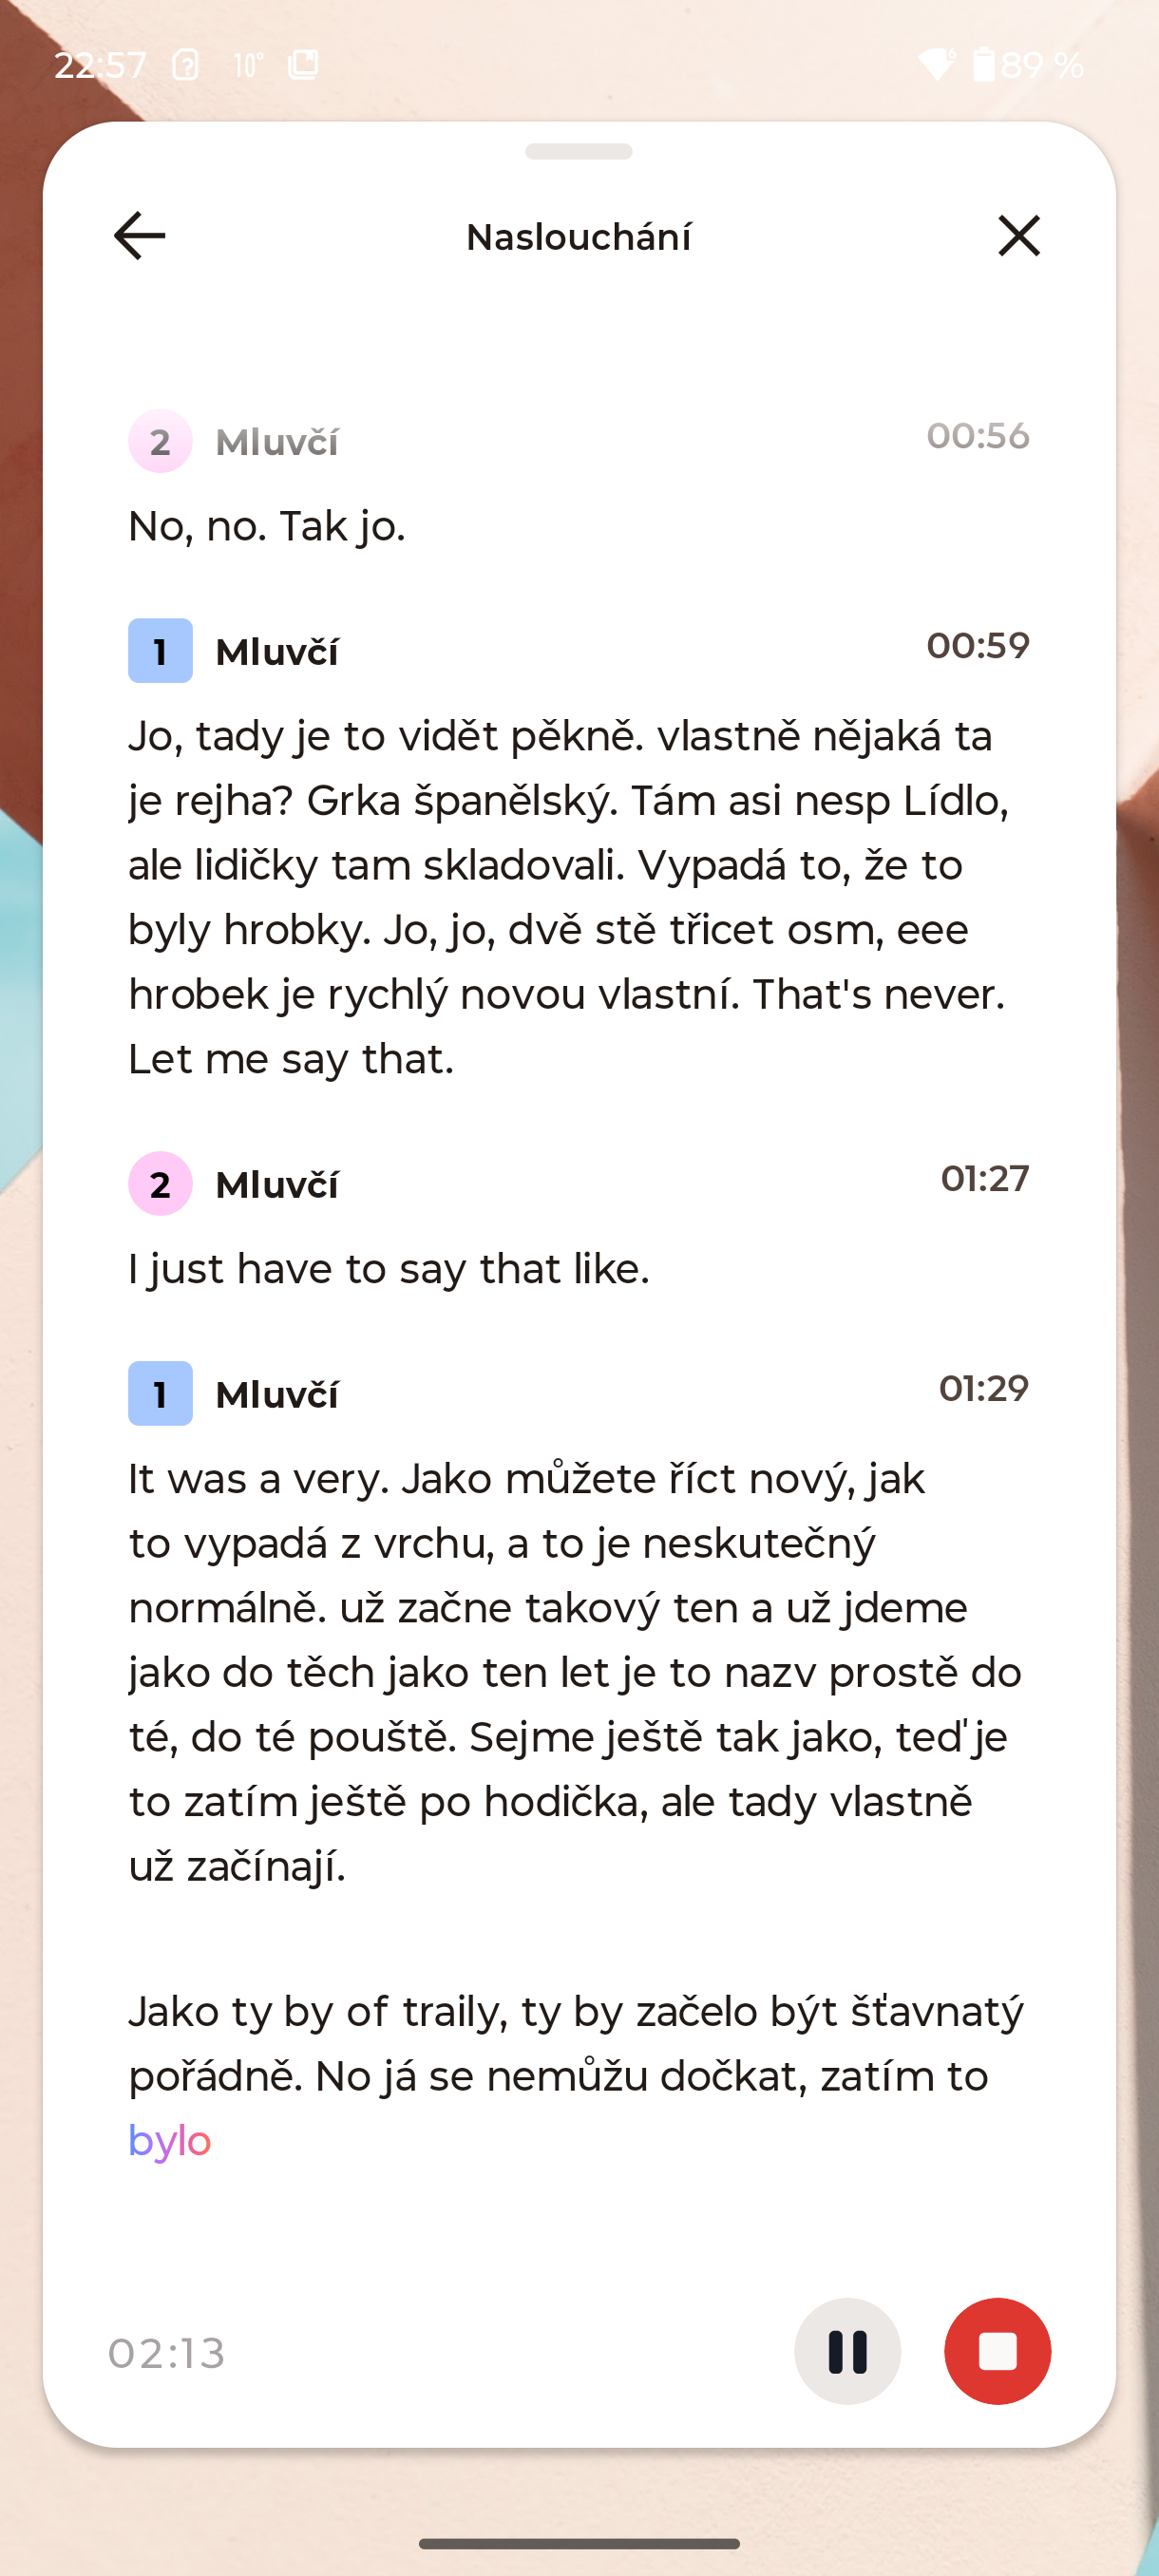
Task: Tap speaker 1 avatar at 01:29
Action: 160,1394
